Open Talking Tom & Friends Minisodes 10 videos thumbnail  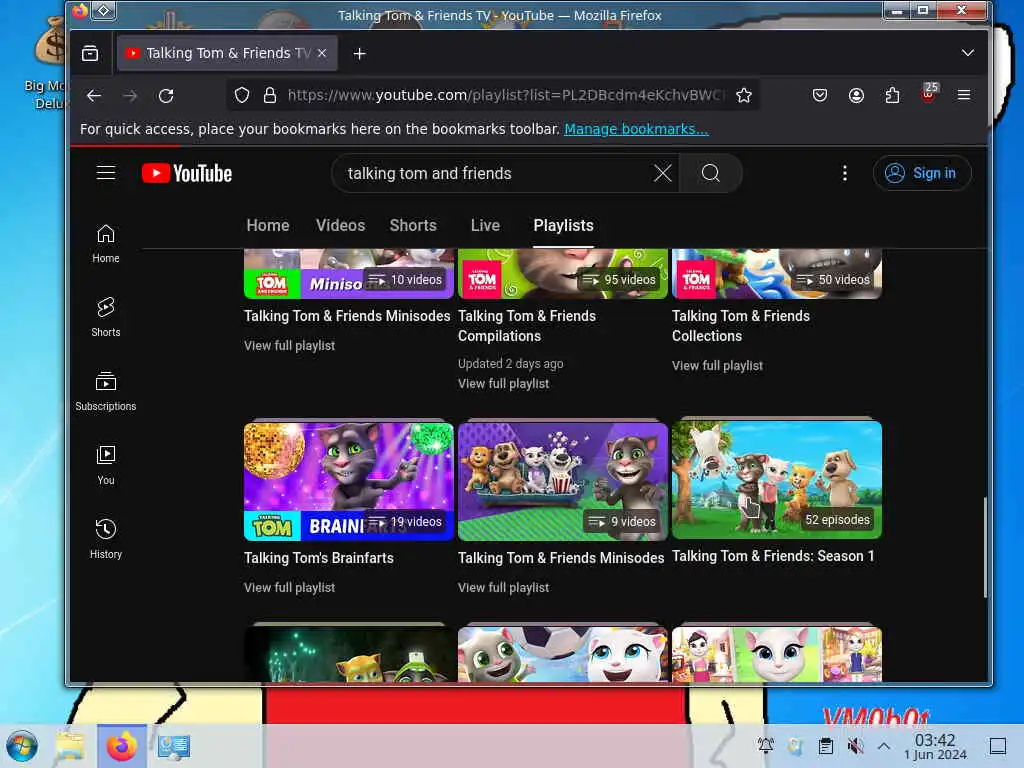coord(349,274)
